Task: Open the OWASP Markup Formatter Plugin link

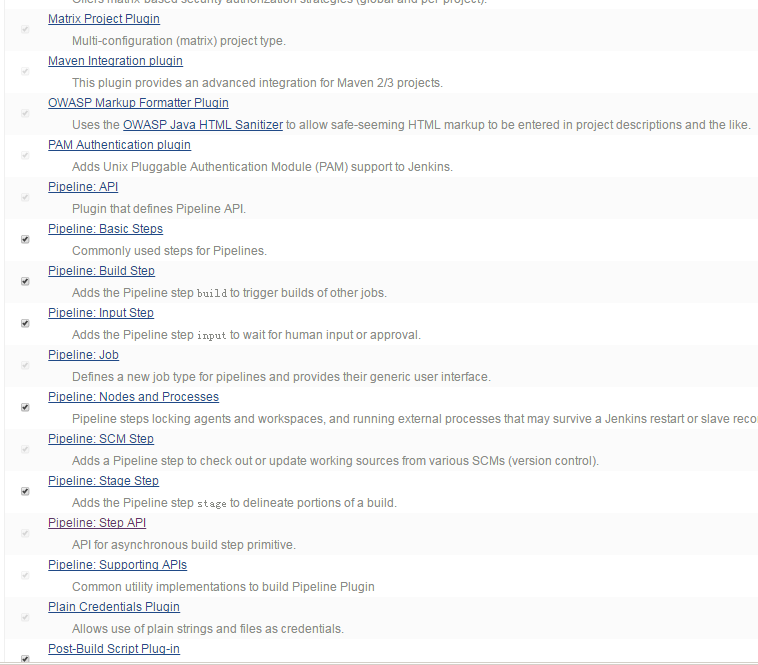Action: [x=138, y=103]
